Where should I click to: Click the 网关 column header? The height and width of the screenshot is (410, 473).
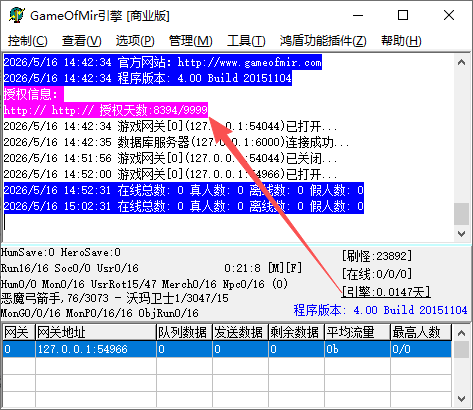19,332
